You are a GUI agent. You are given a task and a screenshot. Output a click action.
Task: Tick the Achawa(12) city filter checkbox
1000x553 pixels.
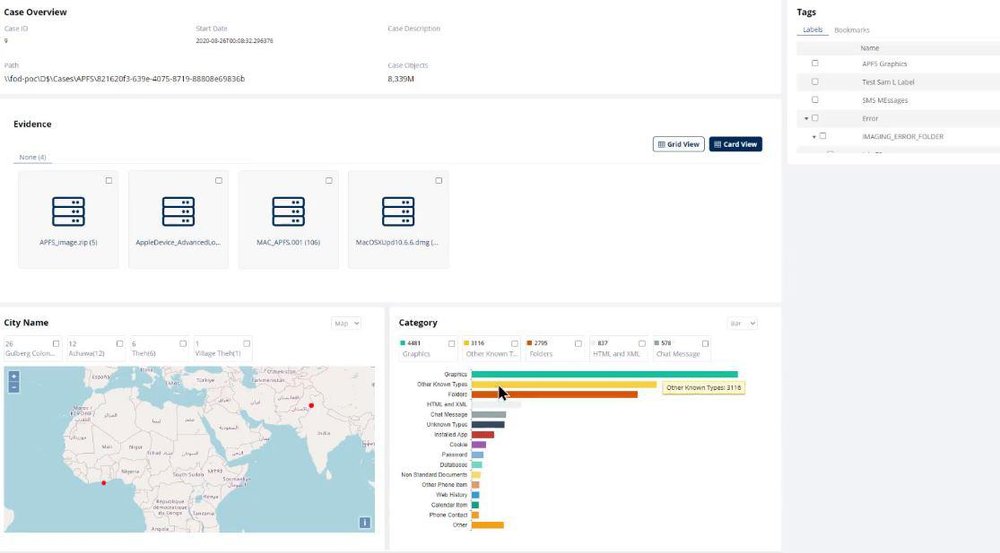pos(119,344)
